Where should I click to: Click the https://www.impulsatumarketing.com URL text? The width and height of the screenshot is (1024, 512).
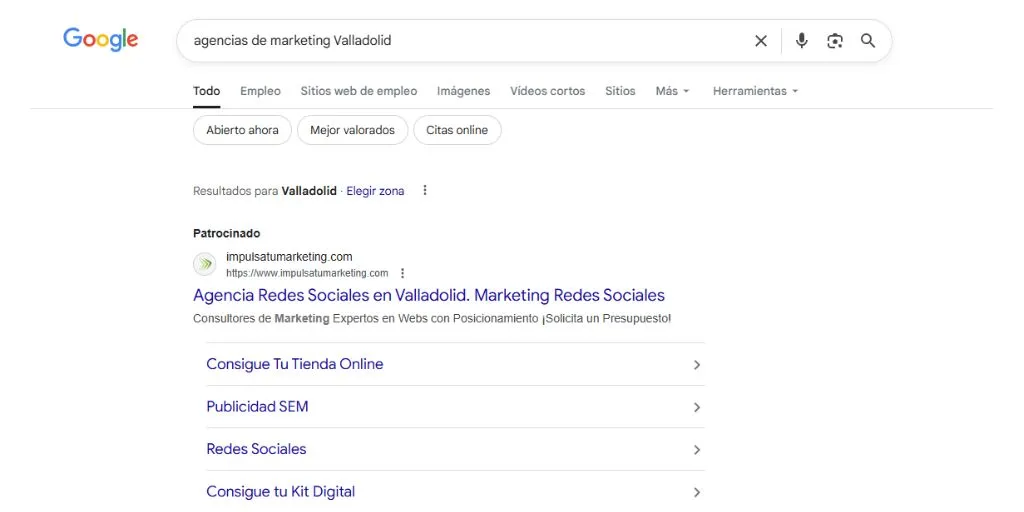(307, 273)
